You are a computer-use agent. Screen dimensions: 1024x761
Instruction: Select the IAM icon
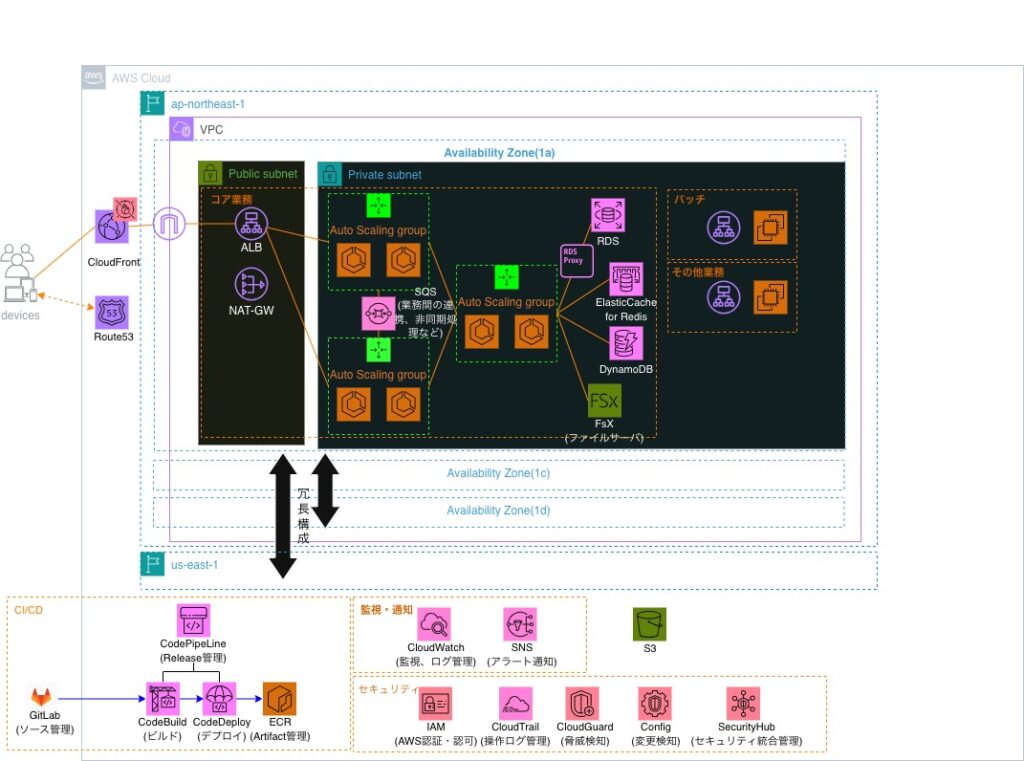[434, 703]
